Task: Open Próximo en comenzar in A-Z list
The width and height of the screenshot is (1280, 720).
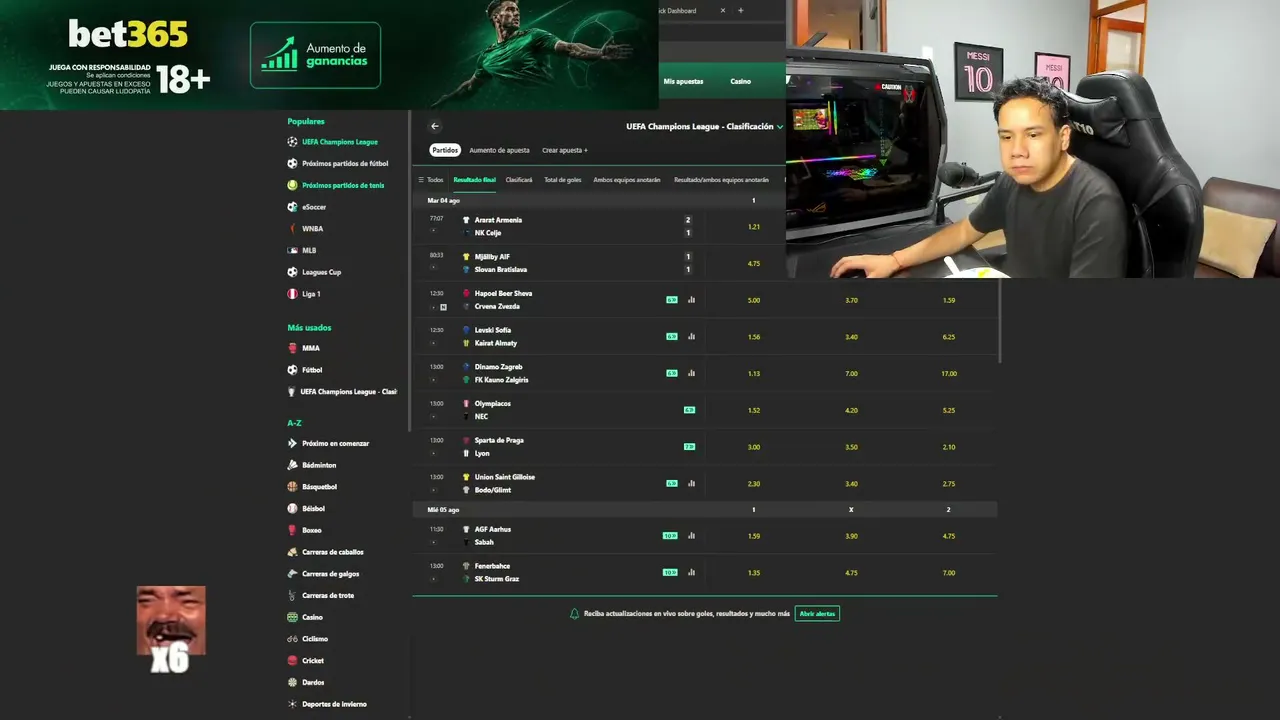Action: [336, 443]
